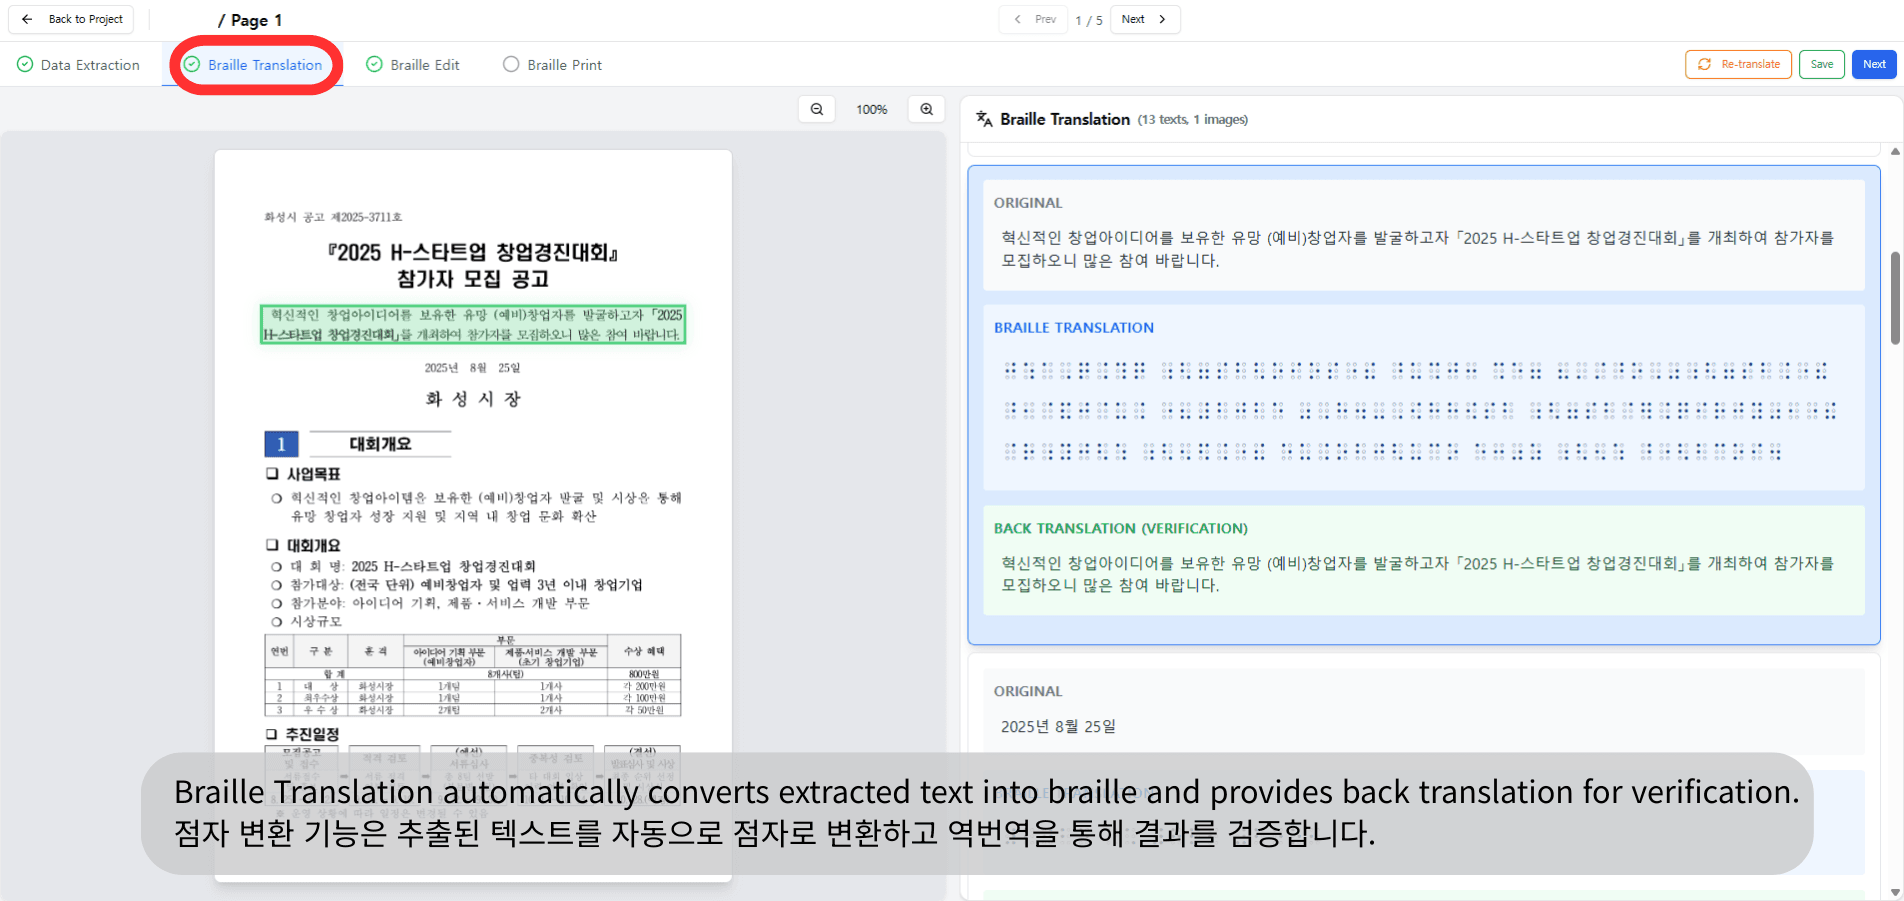
Task: Open the Data Extraction tab
Action: [90, 65]
